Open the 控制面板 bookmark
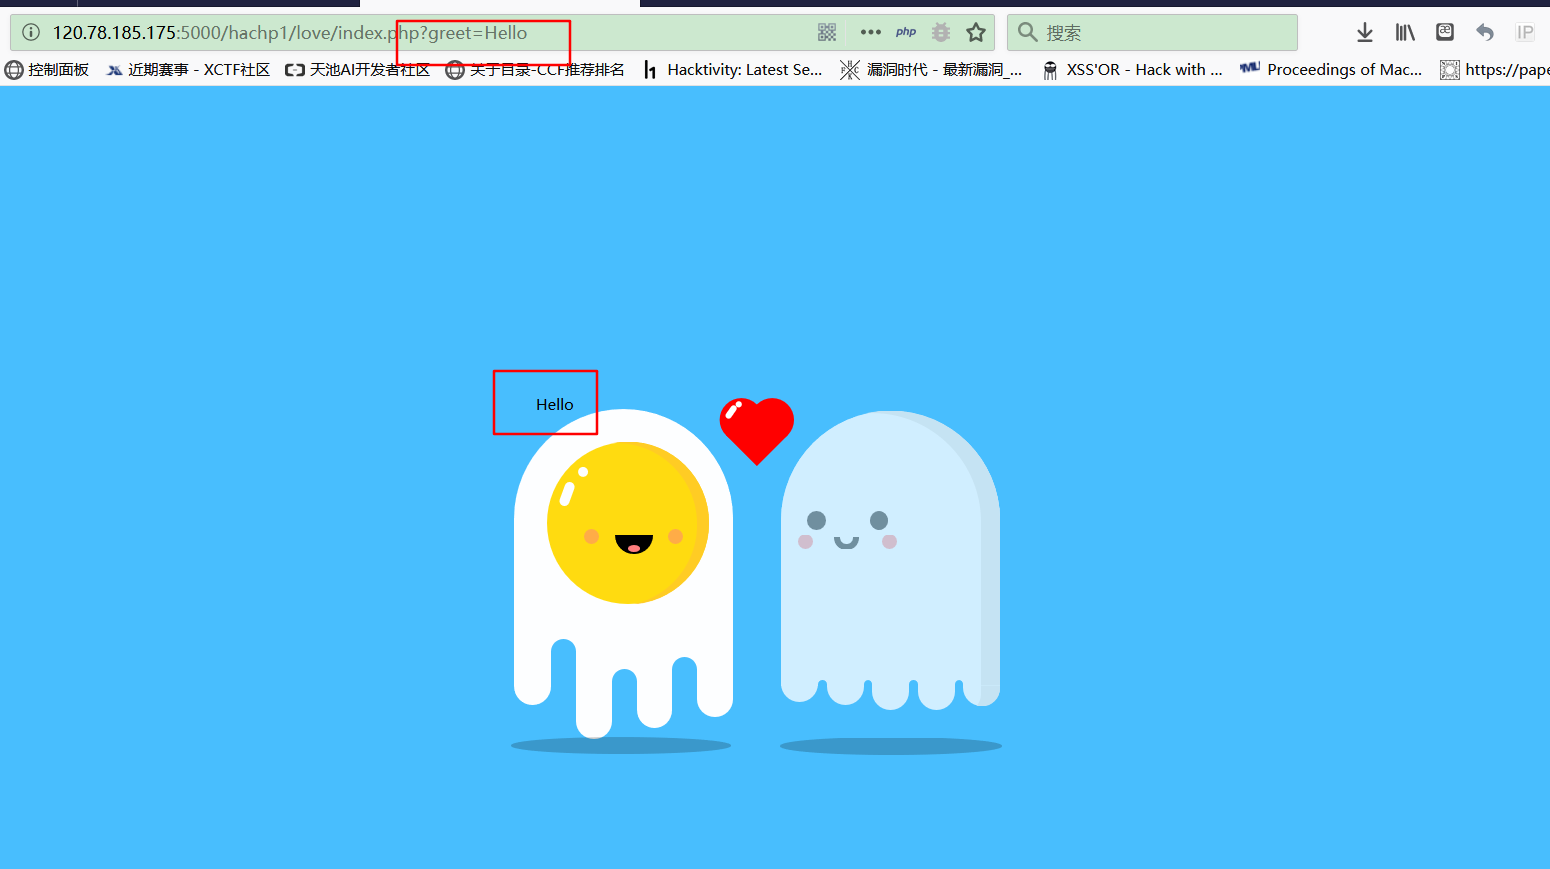1550x869 pixels. tap(47, 70)
